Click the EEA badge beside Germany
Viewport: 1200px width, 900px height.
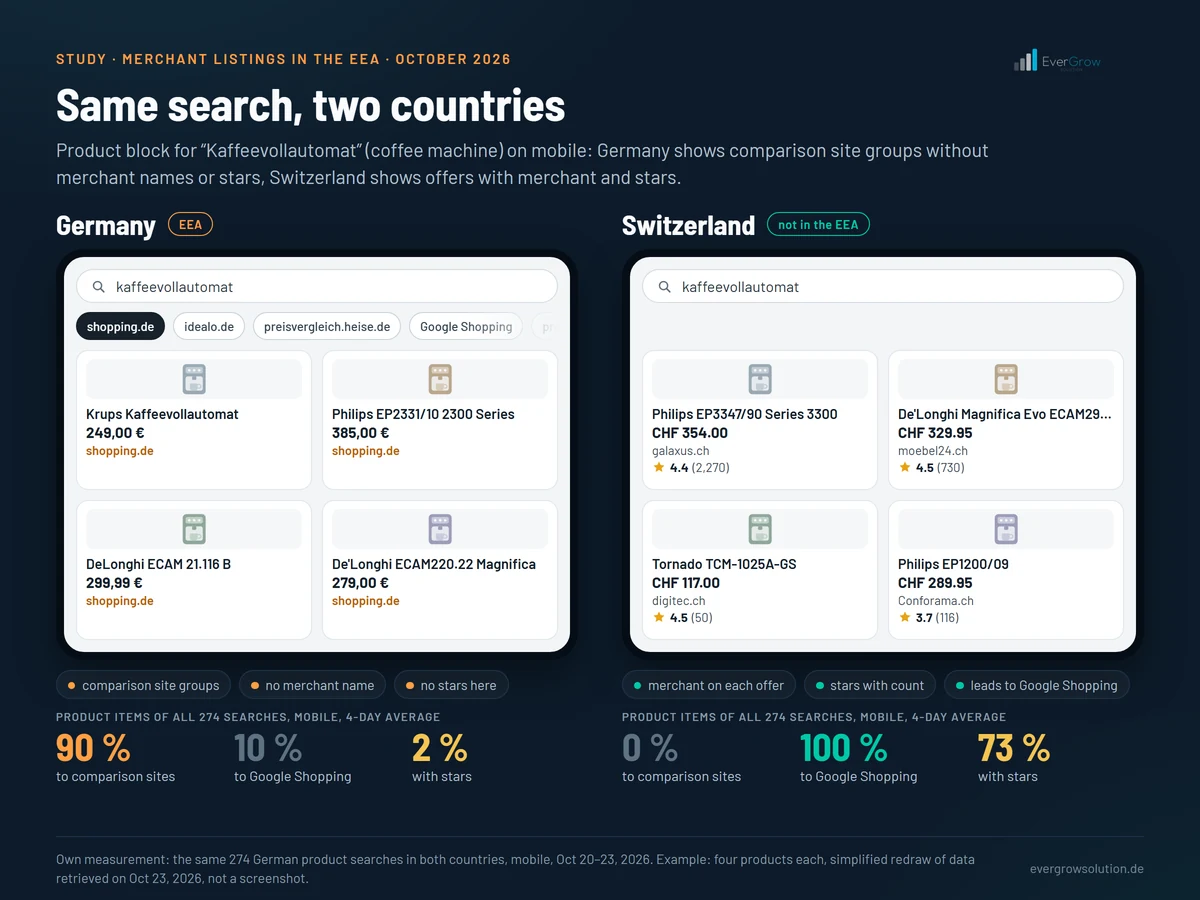[x=190, y=225]
